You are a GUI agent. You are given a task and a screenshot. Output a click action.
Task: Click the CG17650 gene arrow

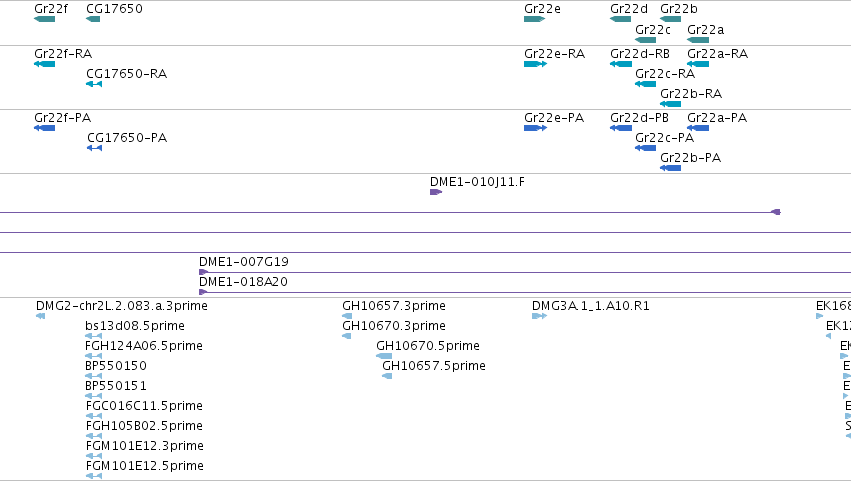(x=93, y=19)
